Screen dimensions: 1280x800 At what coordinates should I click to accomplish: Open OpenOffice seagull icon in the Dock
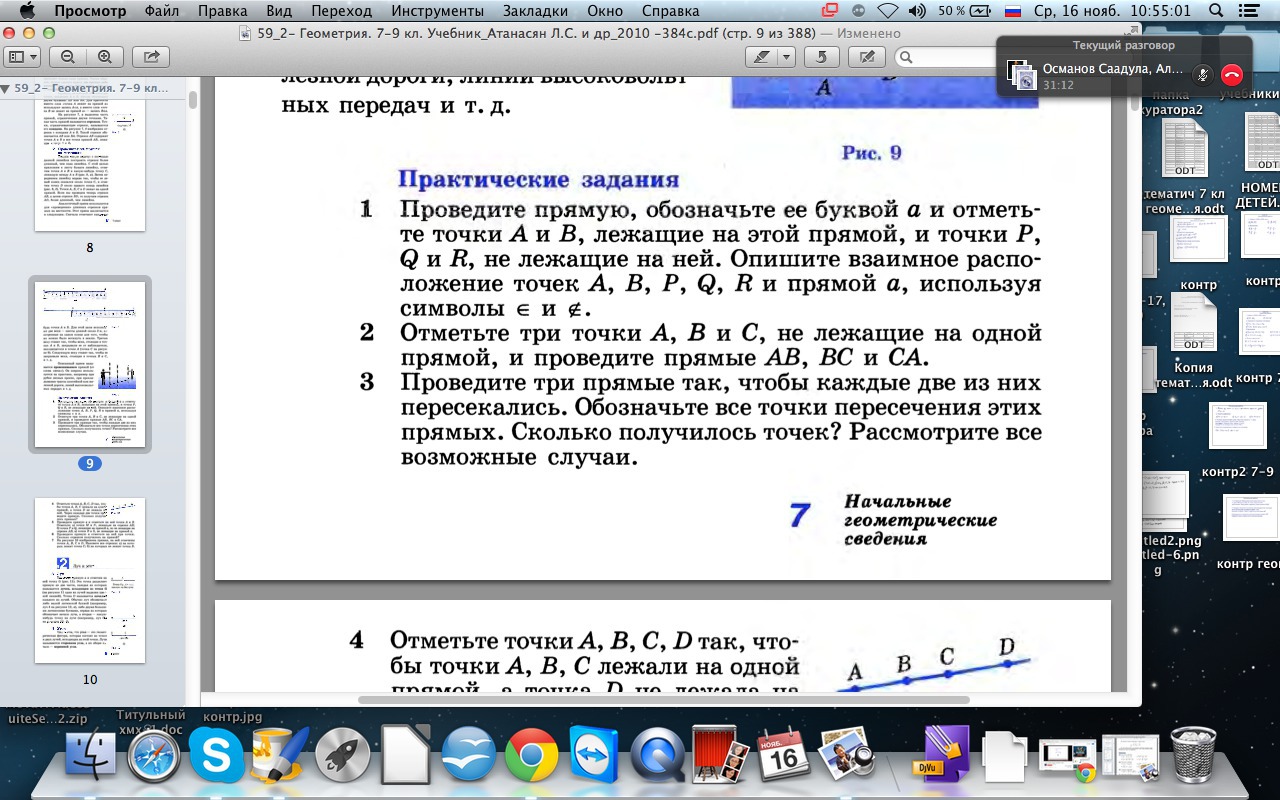coord(469,756)
